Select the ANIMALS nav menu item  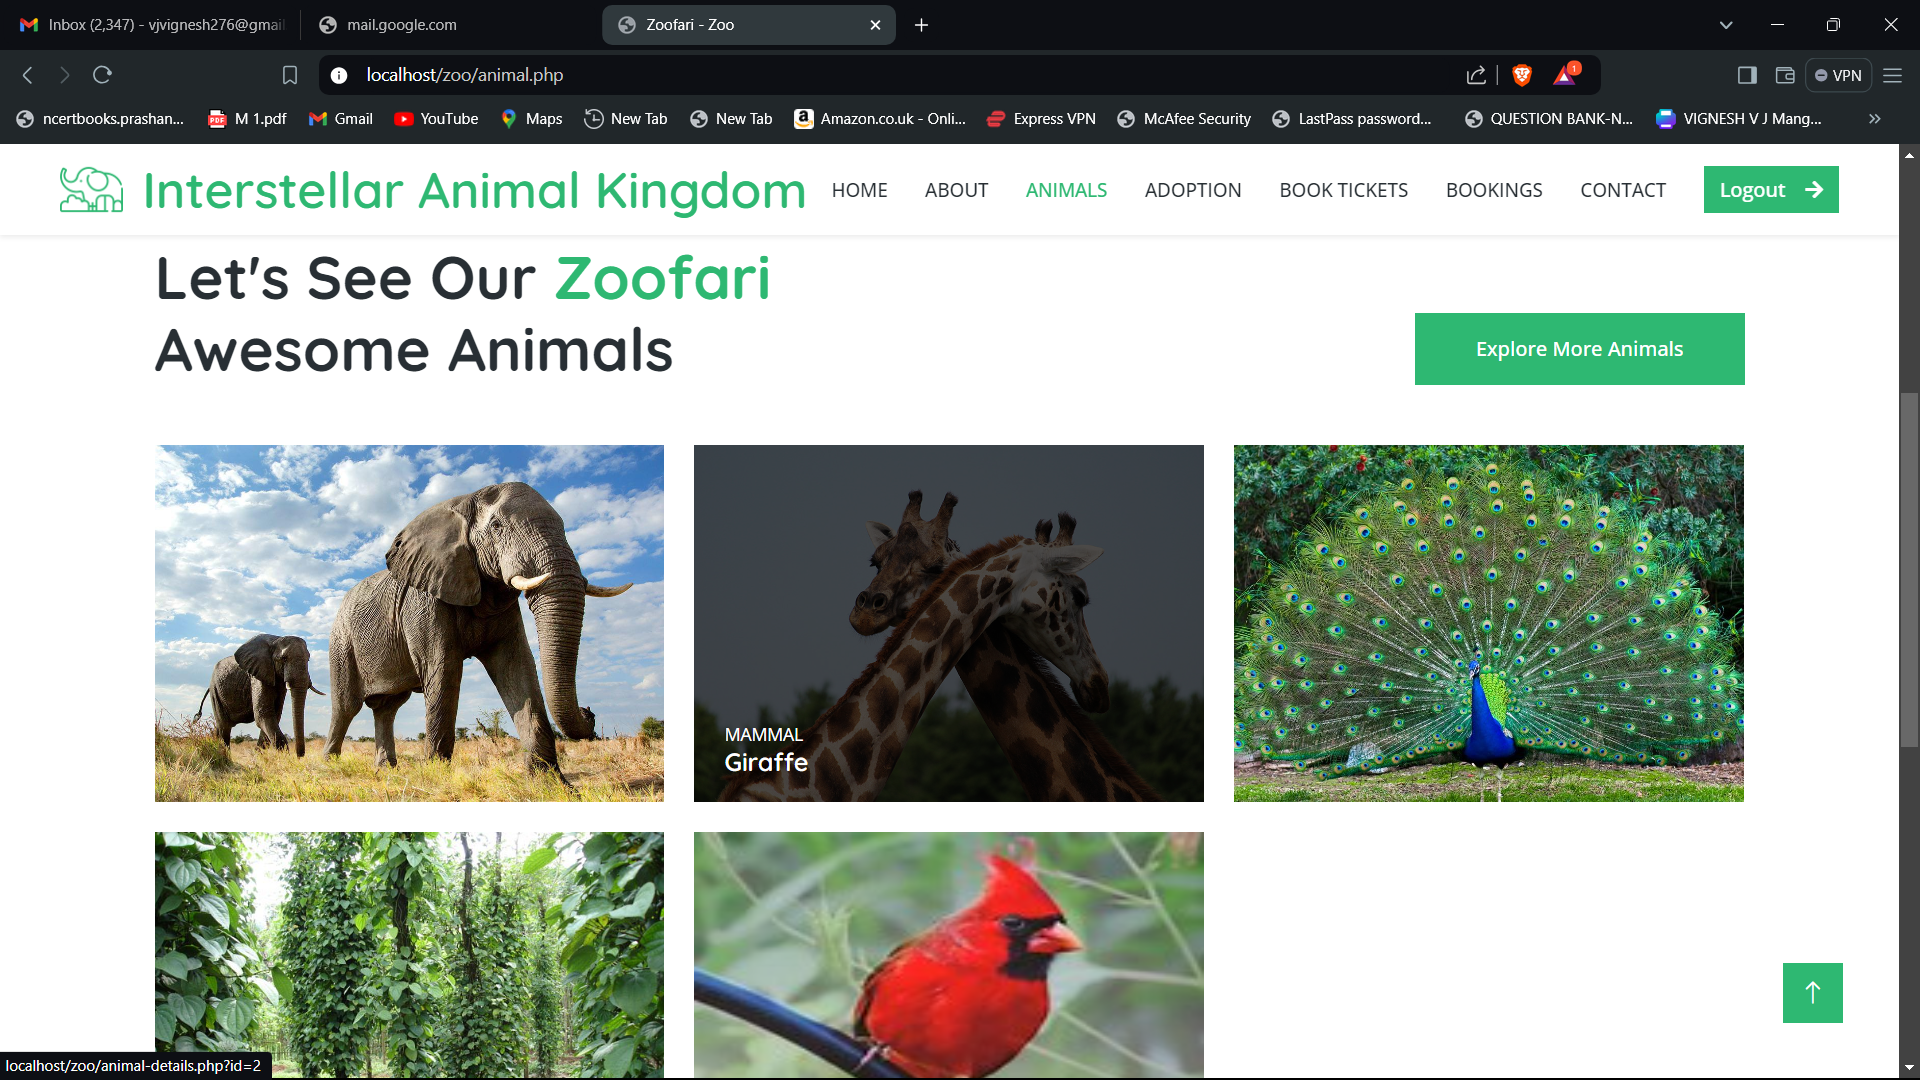[1066, 190]
